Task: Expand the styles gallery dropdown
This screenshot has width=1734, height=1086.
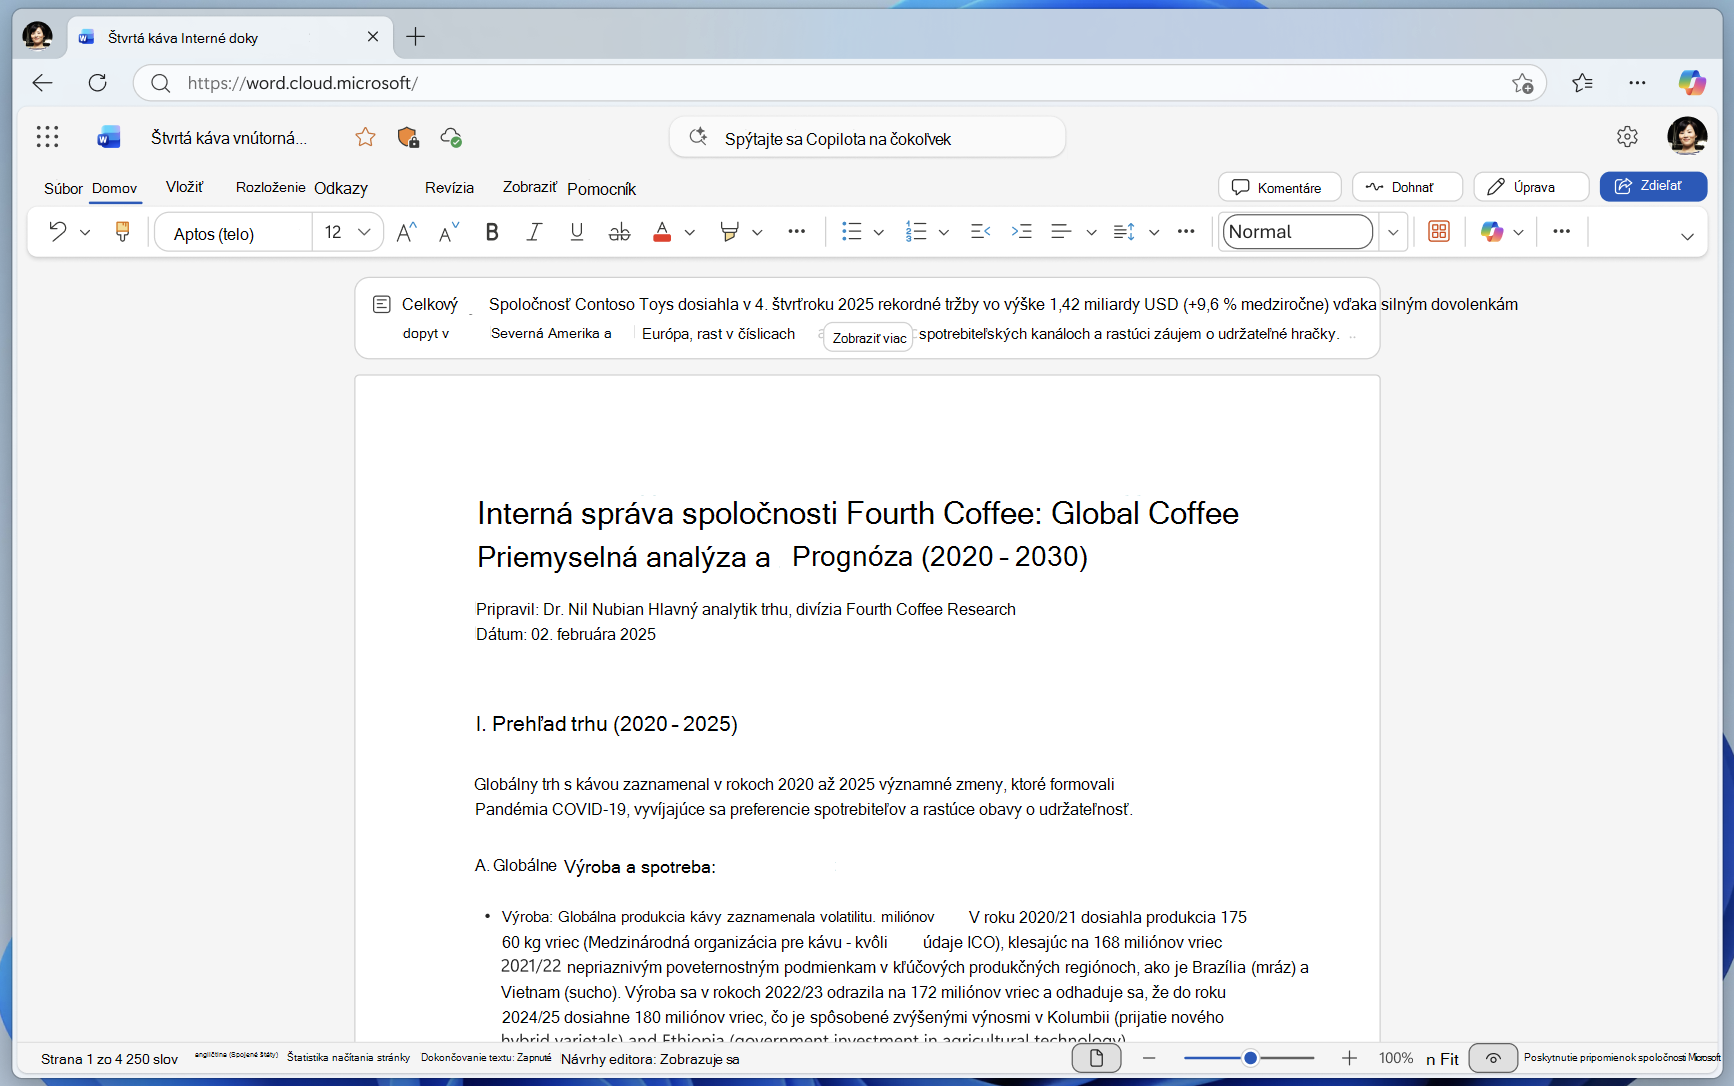Action: tap(1393, 232)
